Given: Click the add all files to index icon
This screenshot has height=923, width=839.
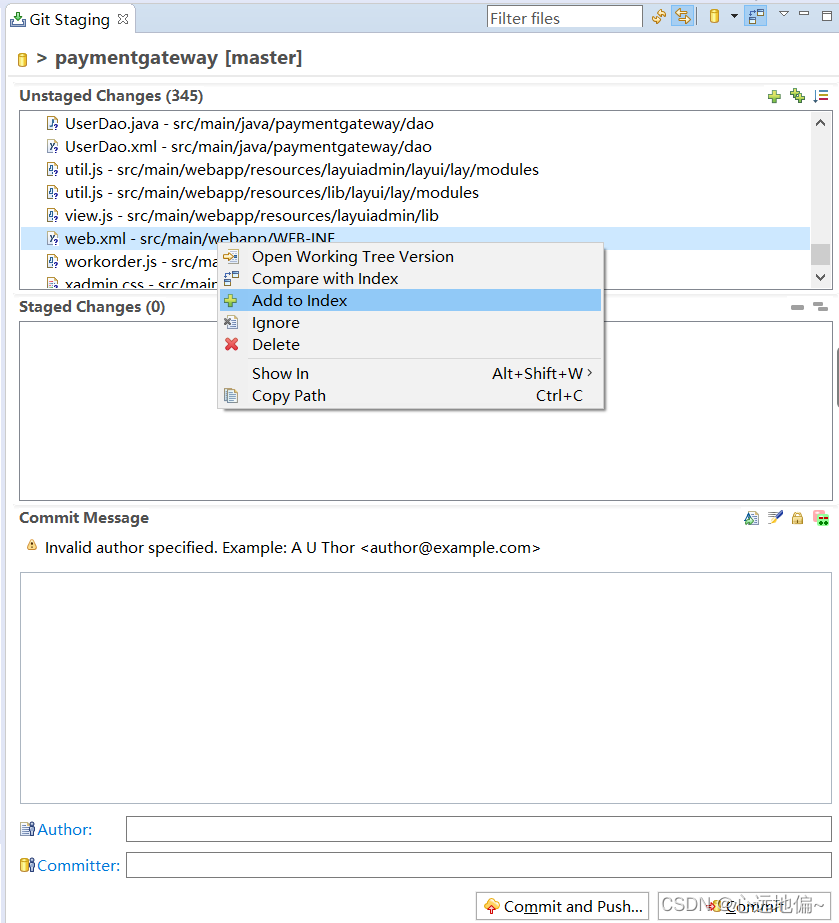Looking at the screenshot, I should coord(797,95).
